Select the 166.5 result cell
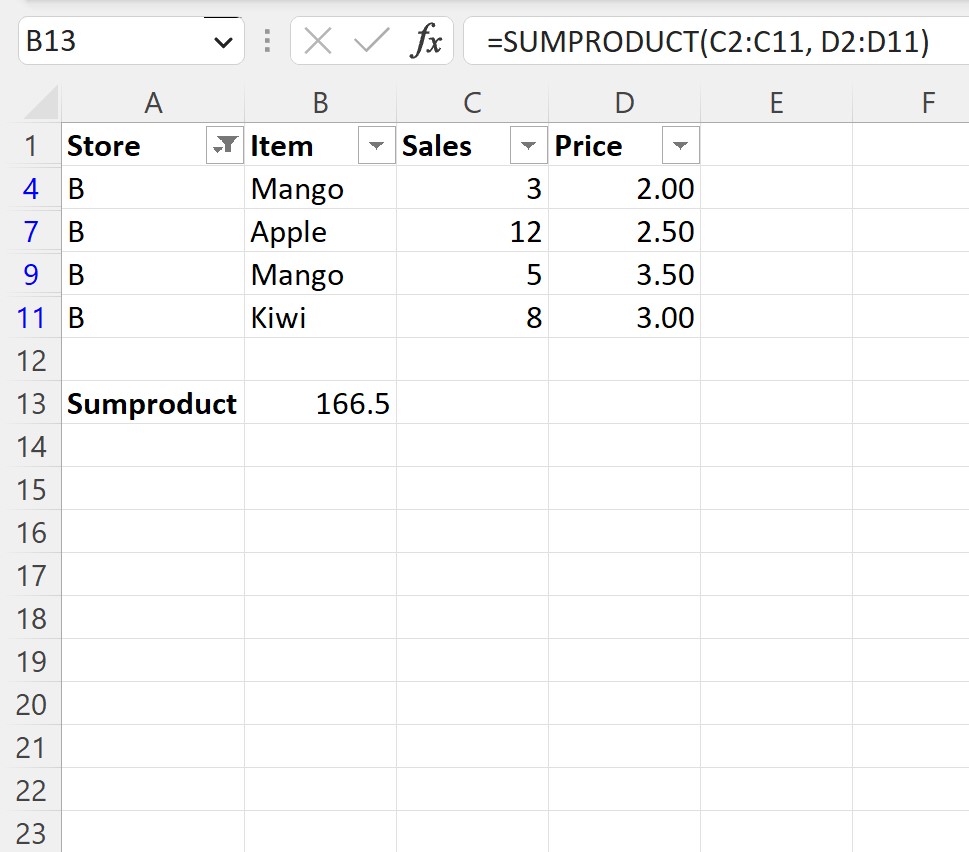 [320, 403]
